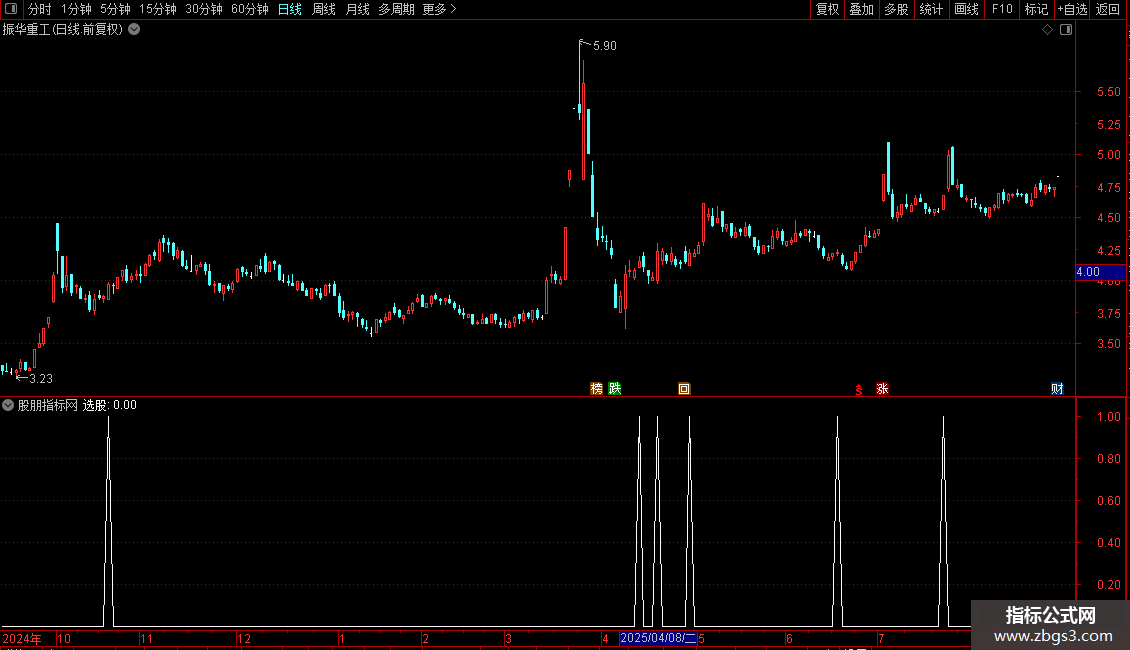Open F10 company information
This screenshot has width=1130, height=650.
(x=1002, y=9)
